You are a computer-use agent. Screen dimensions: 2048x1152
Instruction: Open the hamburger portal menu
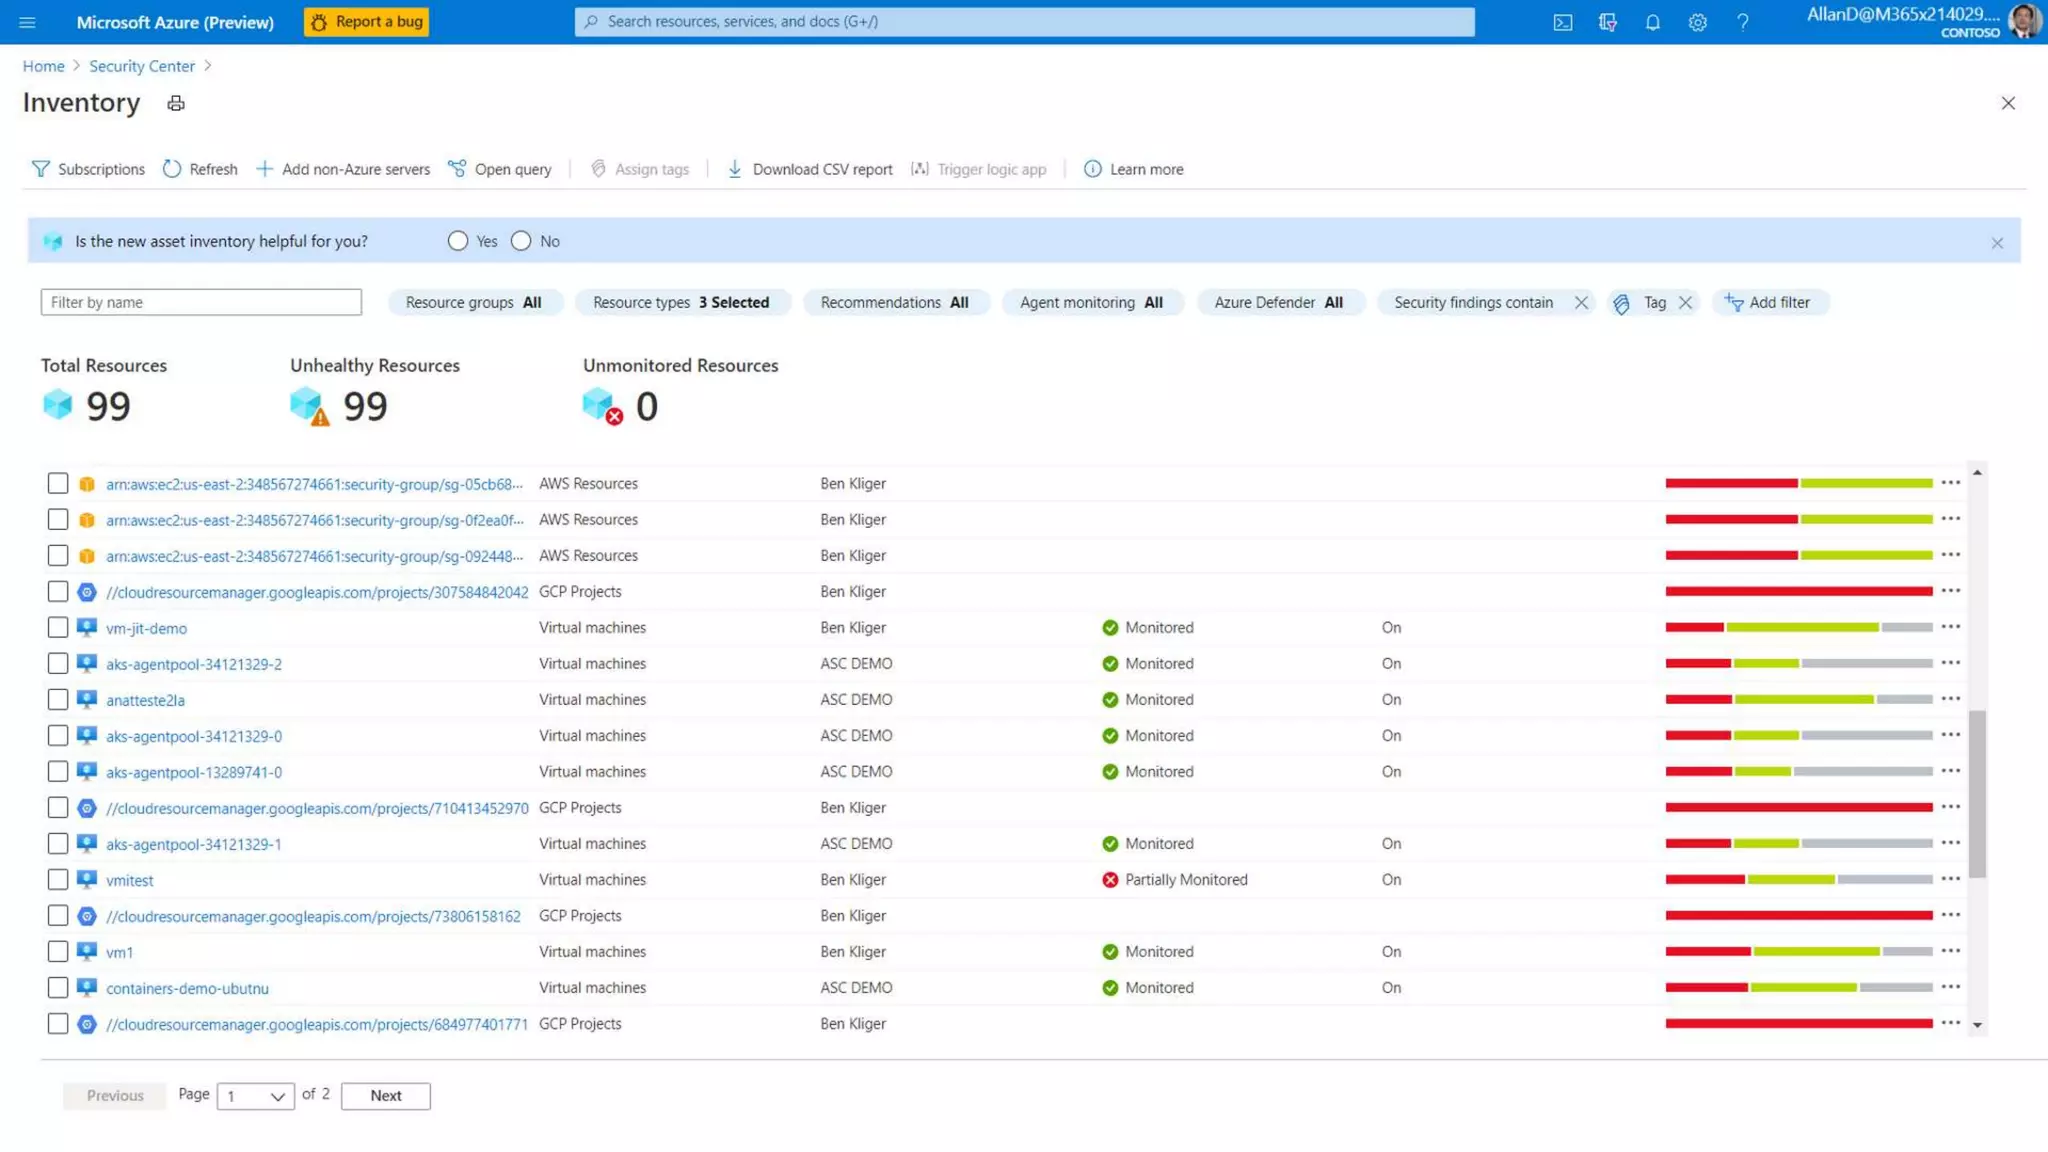tap(27, 22)
